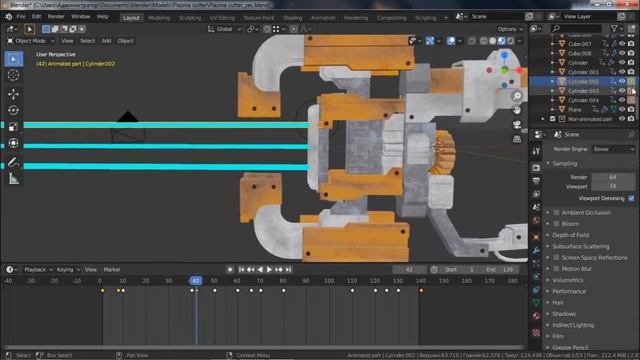Screen dimensions: 640x360
Task: Open the File menu
Action: tap(21, 17)
